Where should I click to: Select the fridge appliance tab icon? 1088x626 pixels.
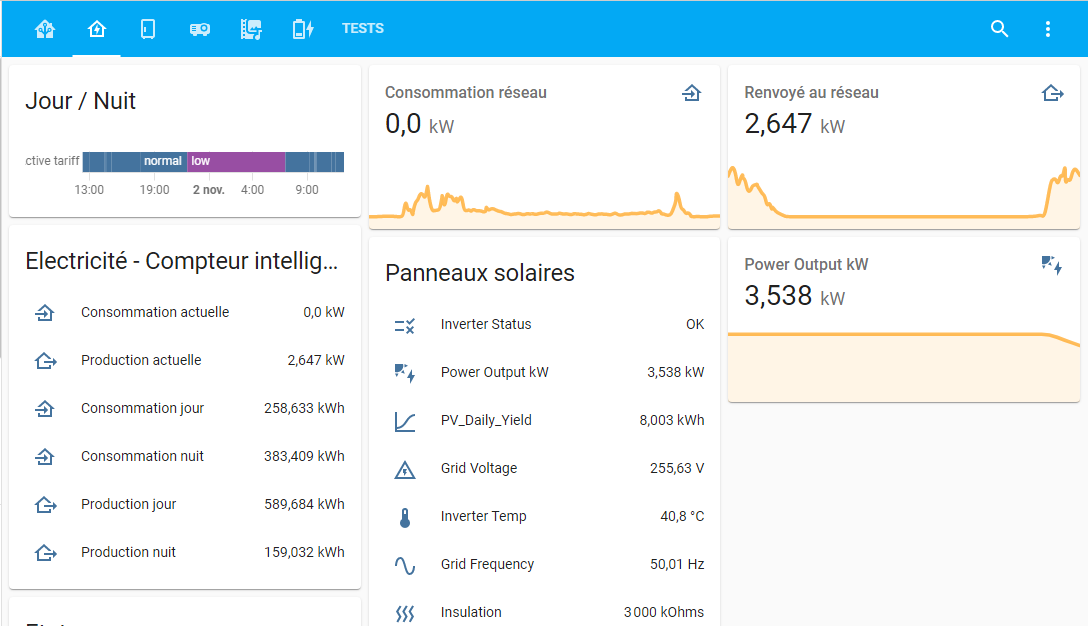pyautogui.click(x=147, y=29)
